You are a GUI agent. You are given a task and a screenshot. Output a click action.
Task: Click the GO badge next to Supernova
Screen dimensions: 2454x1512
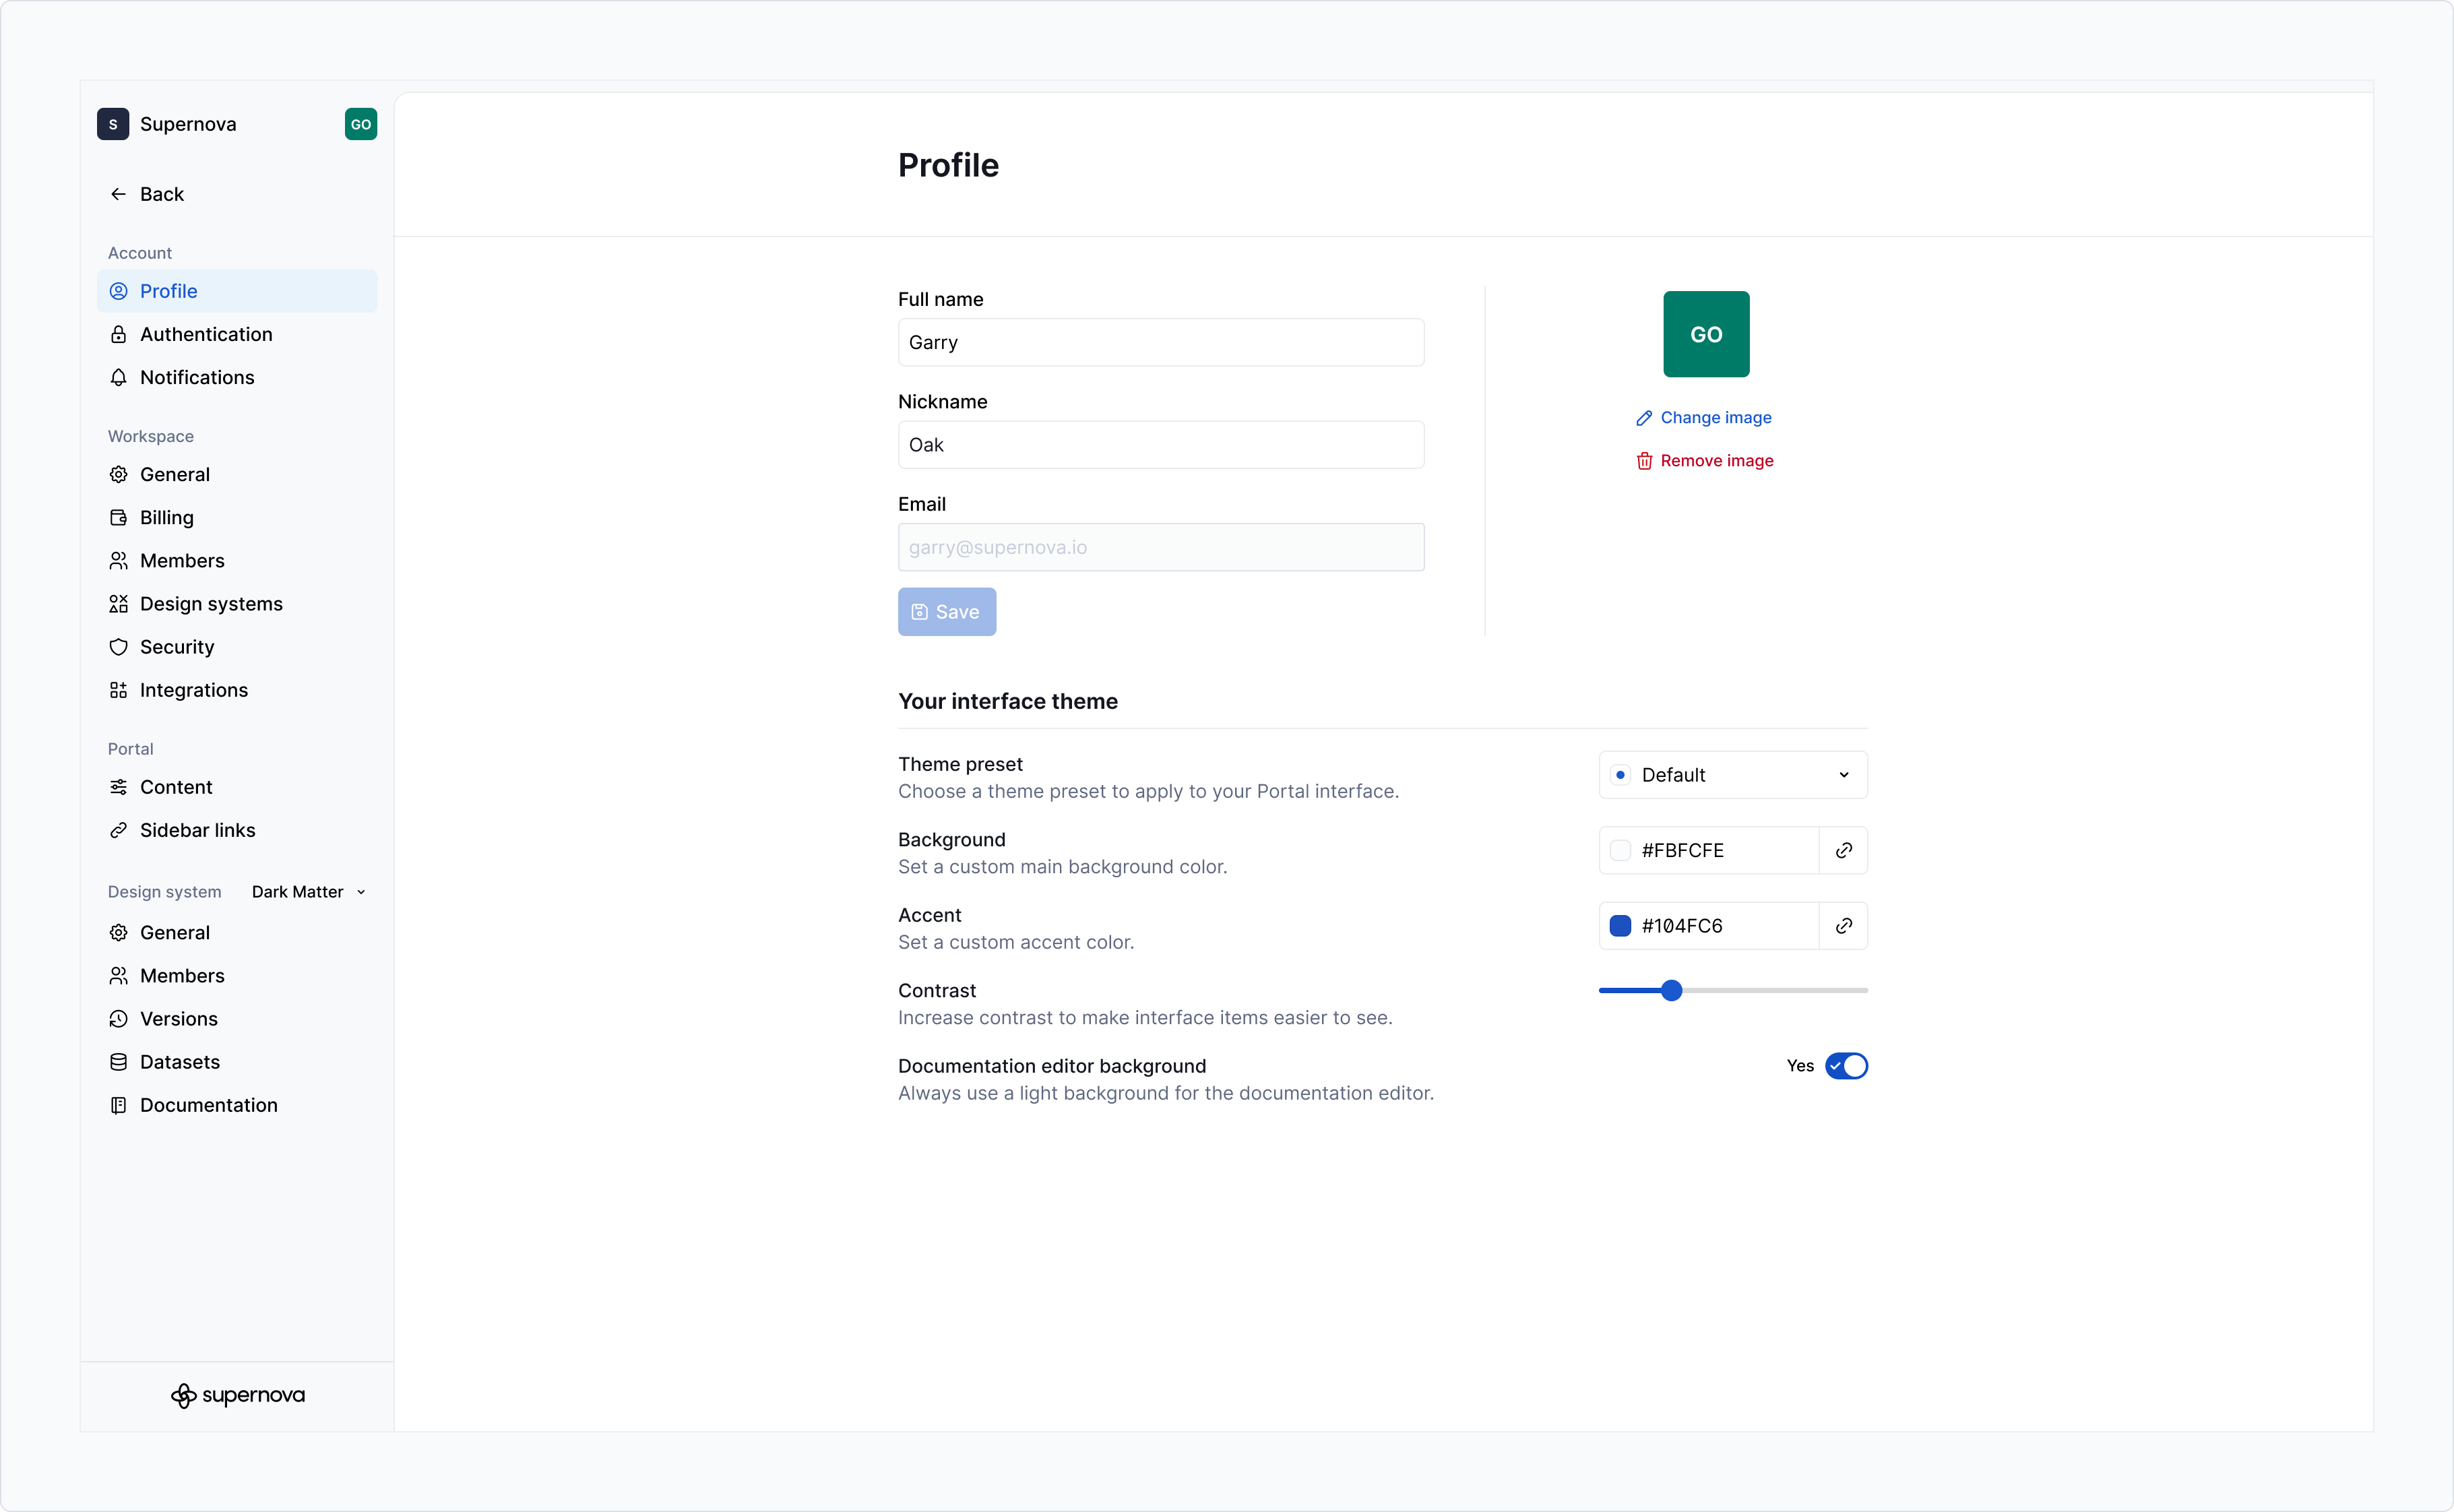click(x=361, y=124)
